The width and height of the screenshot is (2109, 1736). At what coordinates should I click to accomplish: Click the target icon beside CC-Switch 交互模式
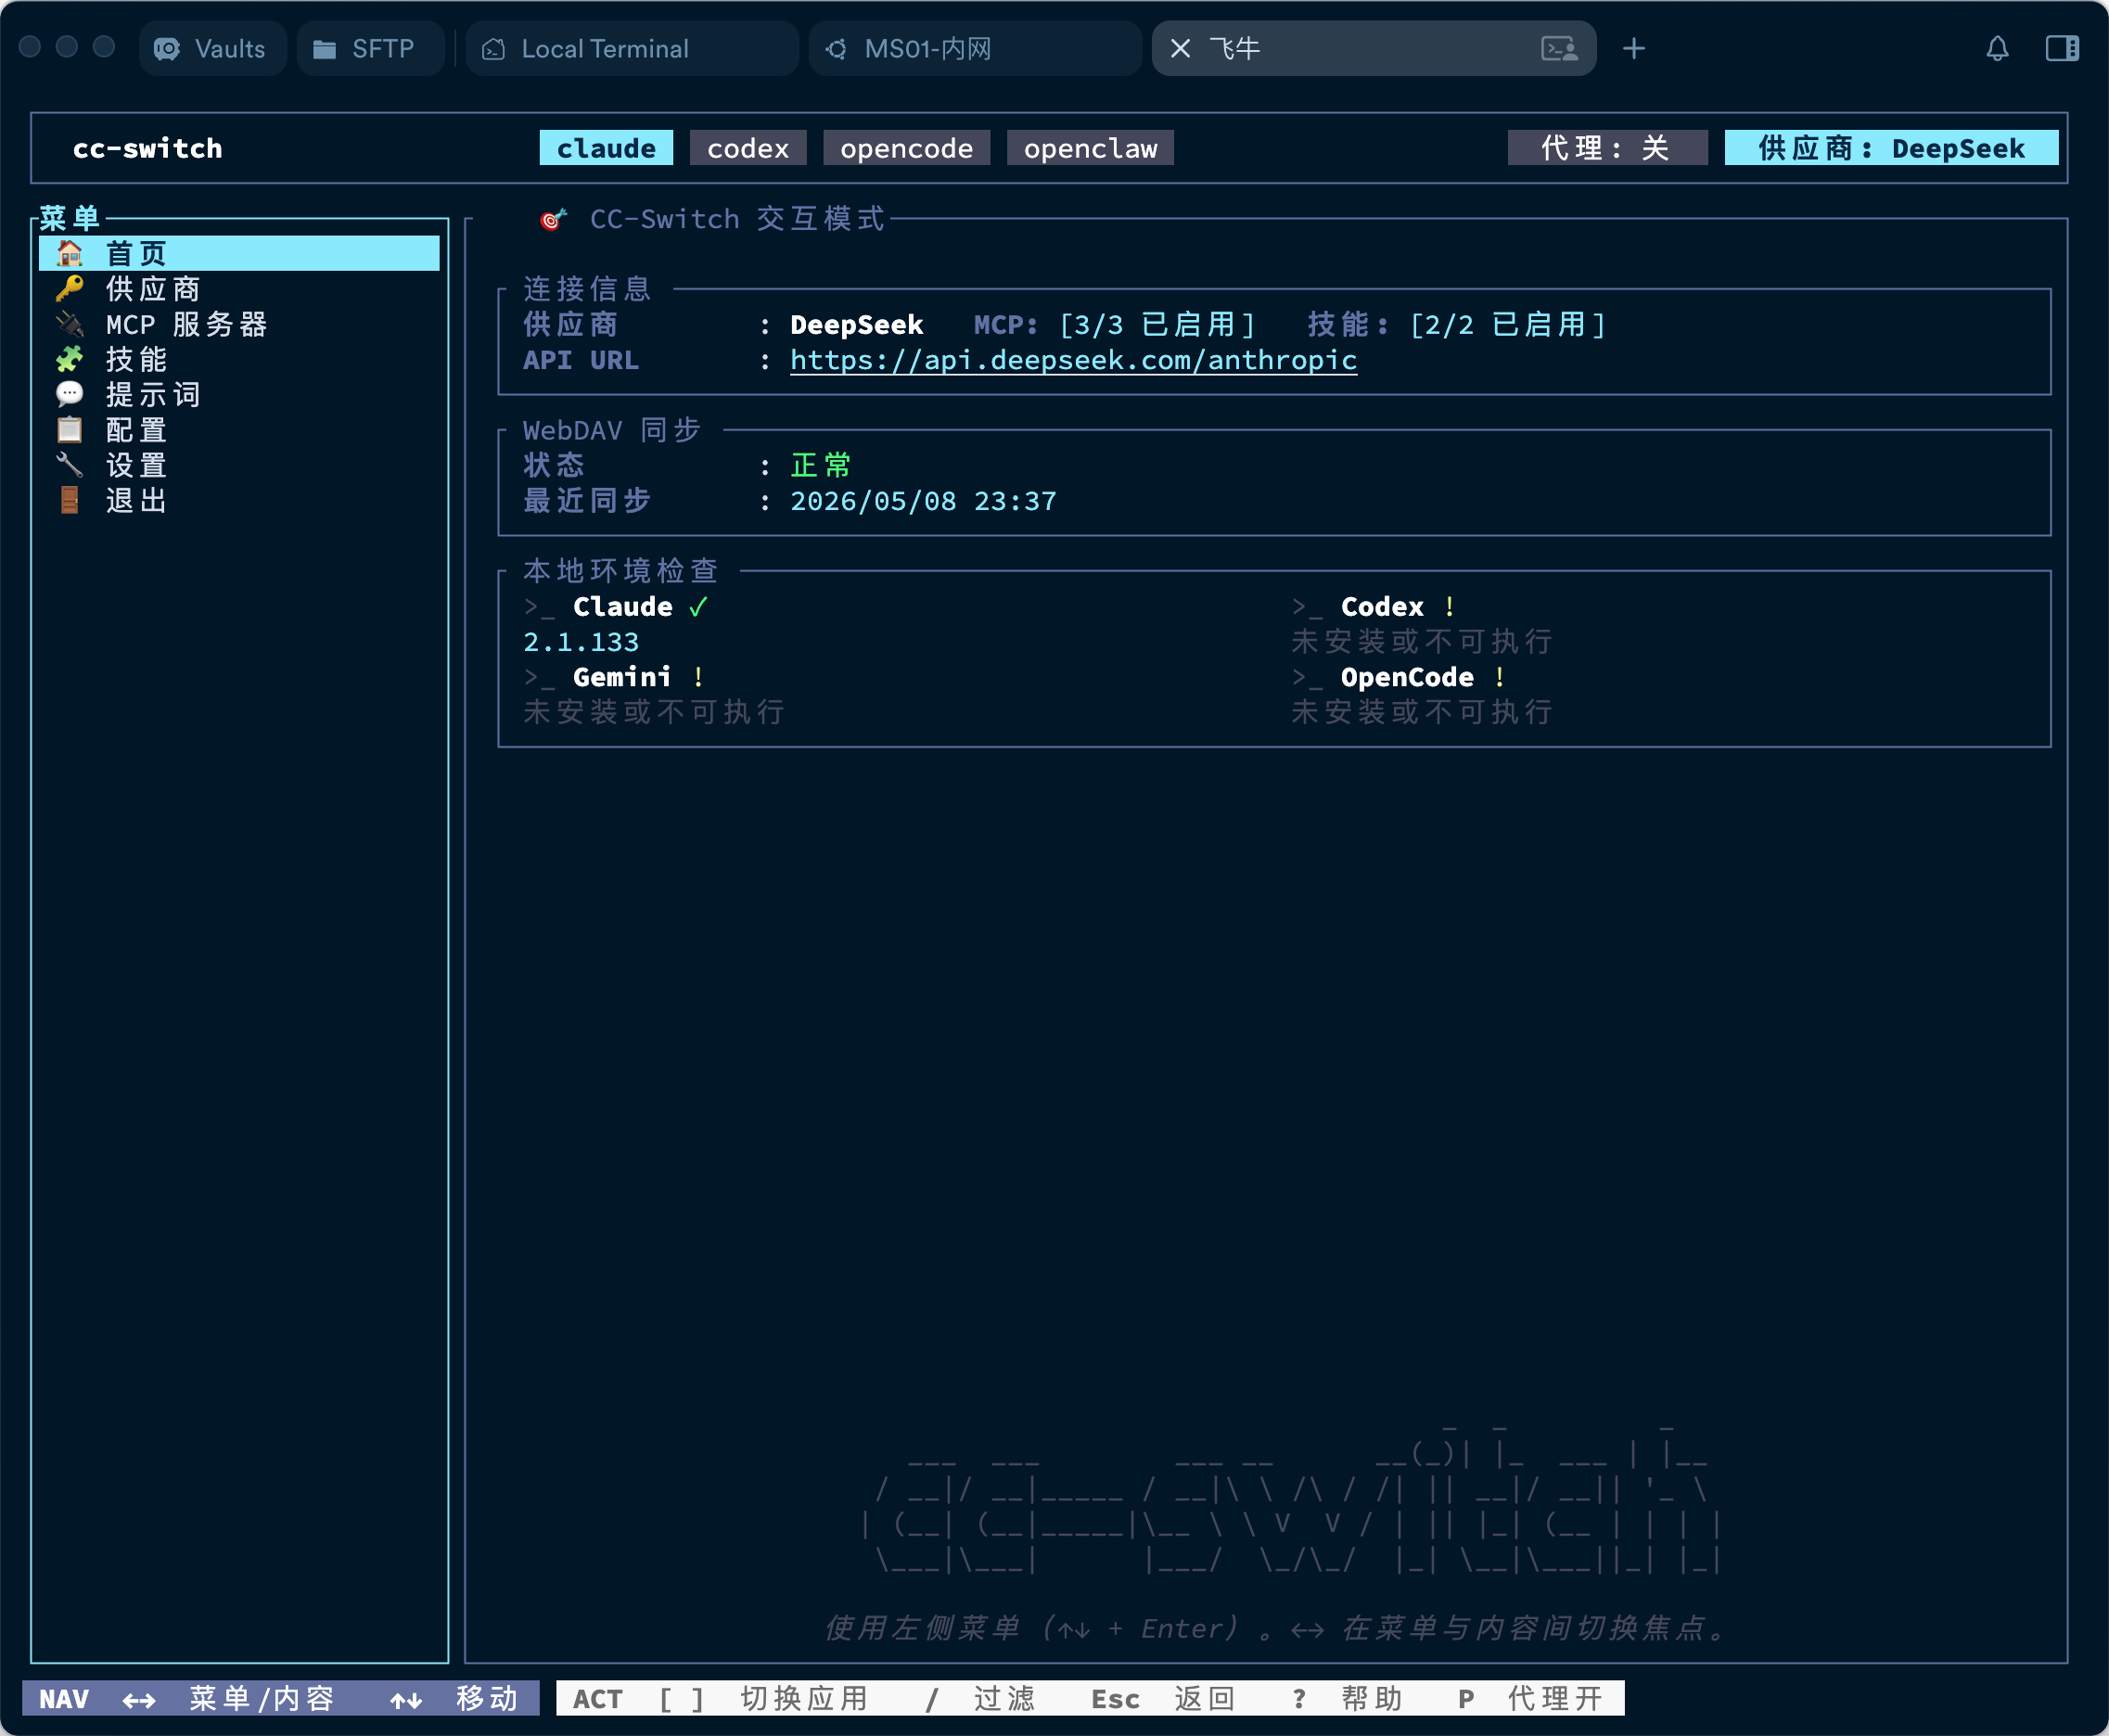[553, 219]
